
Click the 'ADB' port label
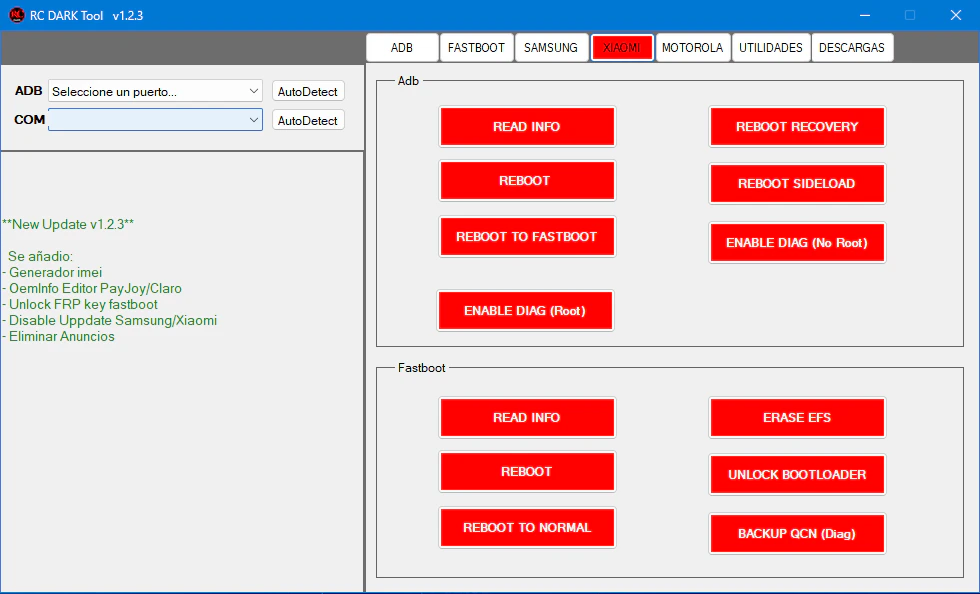coord(29,91)
